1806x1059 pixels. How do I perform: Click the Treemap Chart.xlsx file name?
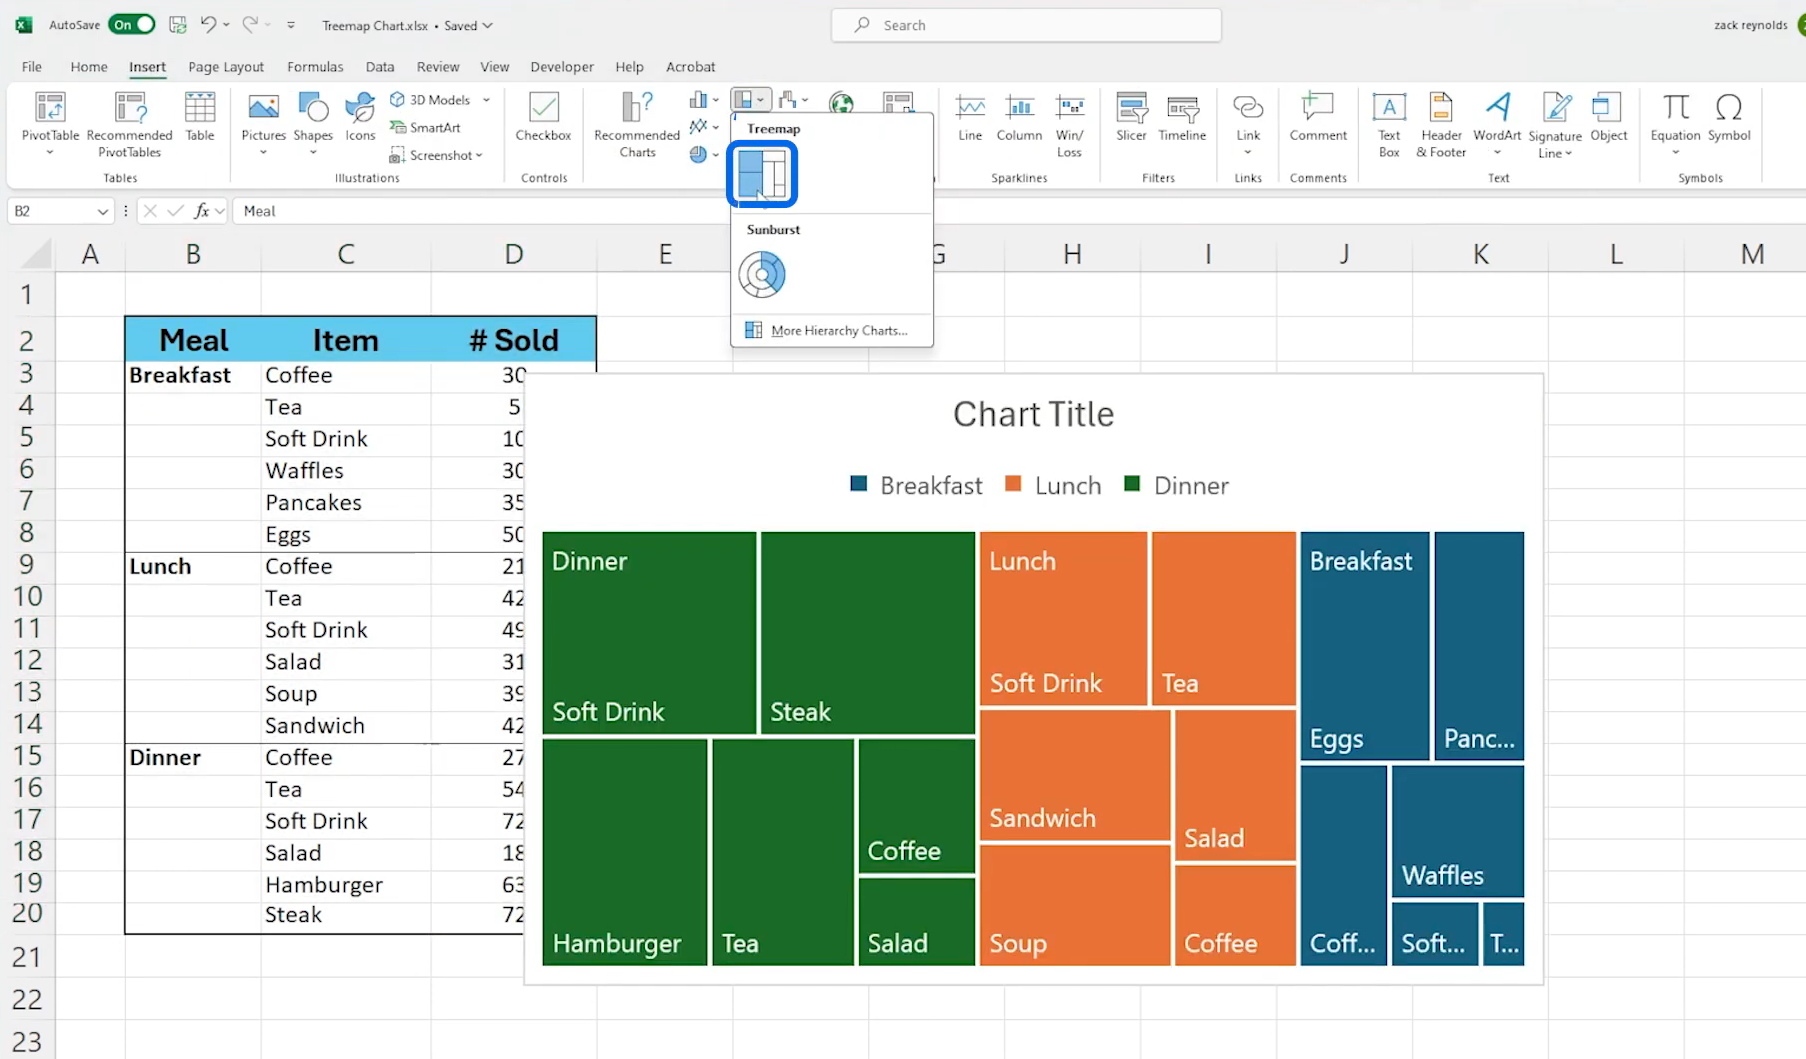(375, 25)
